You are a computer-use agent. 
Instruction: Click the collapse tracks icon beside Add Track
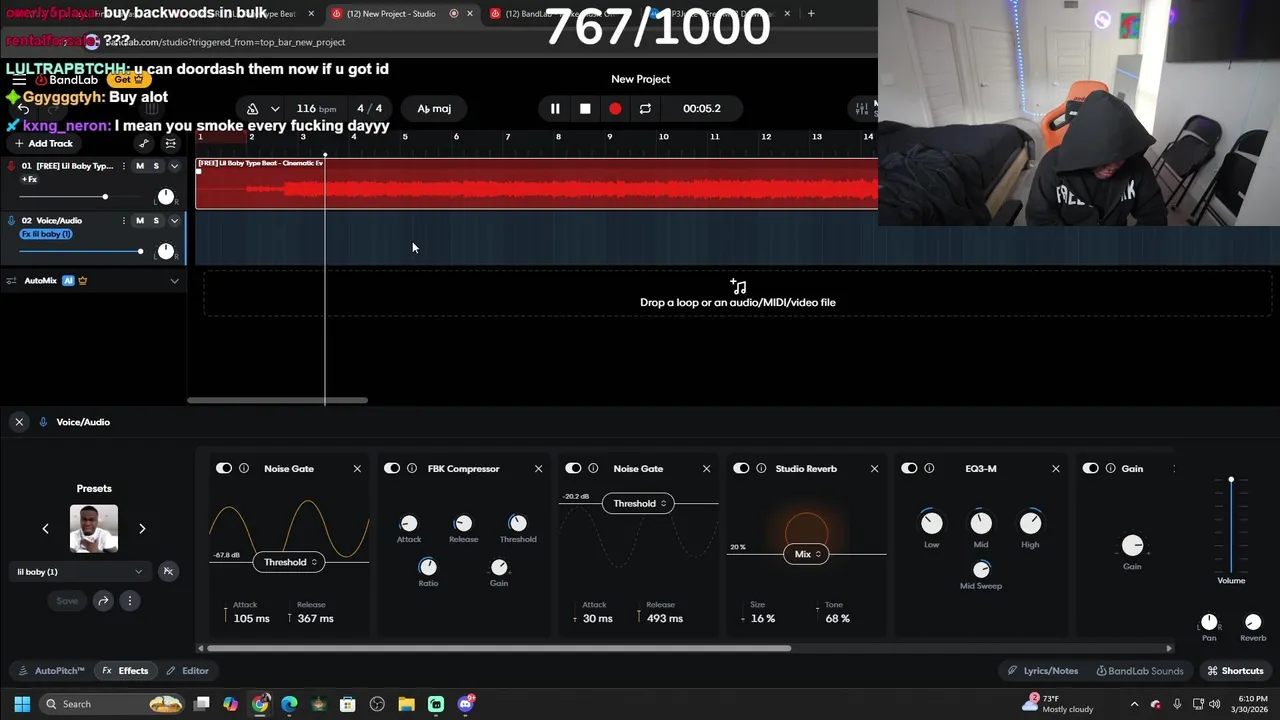pyautogui.click(x=170, y=143)
